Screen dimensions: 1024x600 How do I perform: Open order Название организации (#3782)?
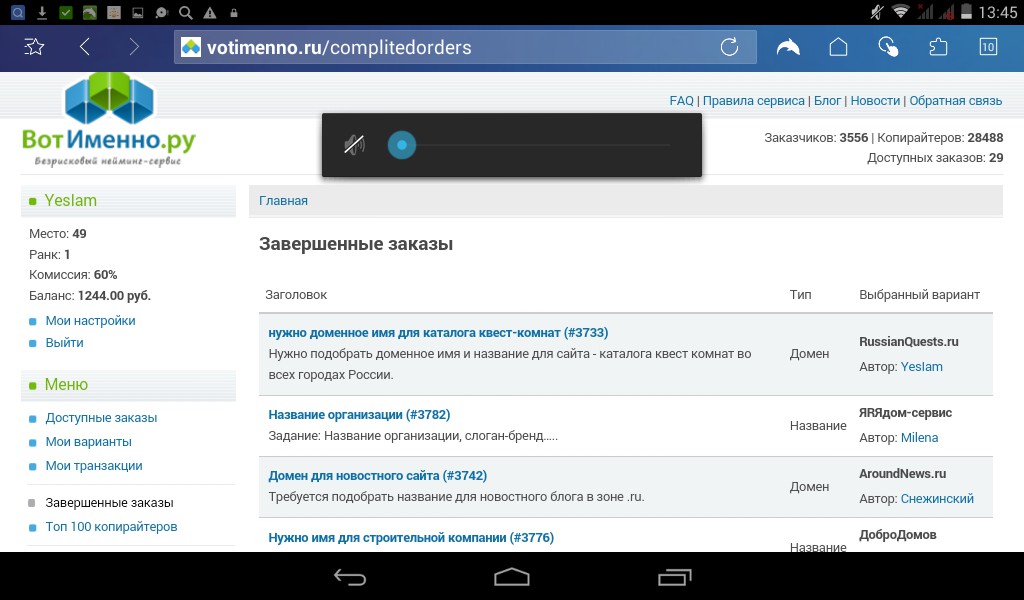(359, 415)
